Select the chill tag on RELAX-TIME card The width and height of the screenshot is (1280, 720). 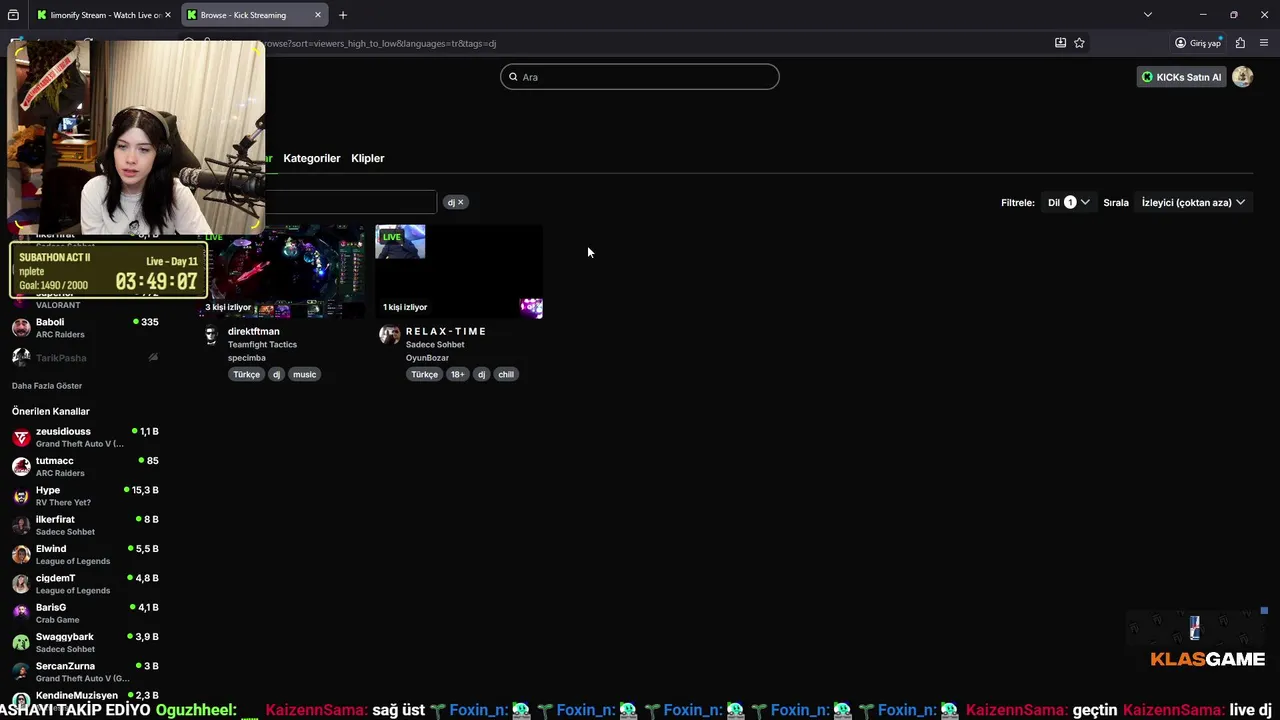click(x=506, y=374)
